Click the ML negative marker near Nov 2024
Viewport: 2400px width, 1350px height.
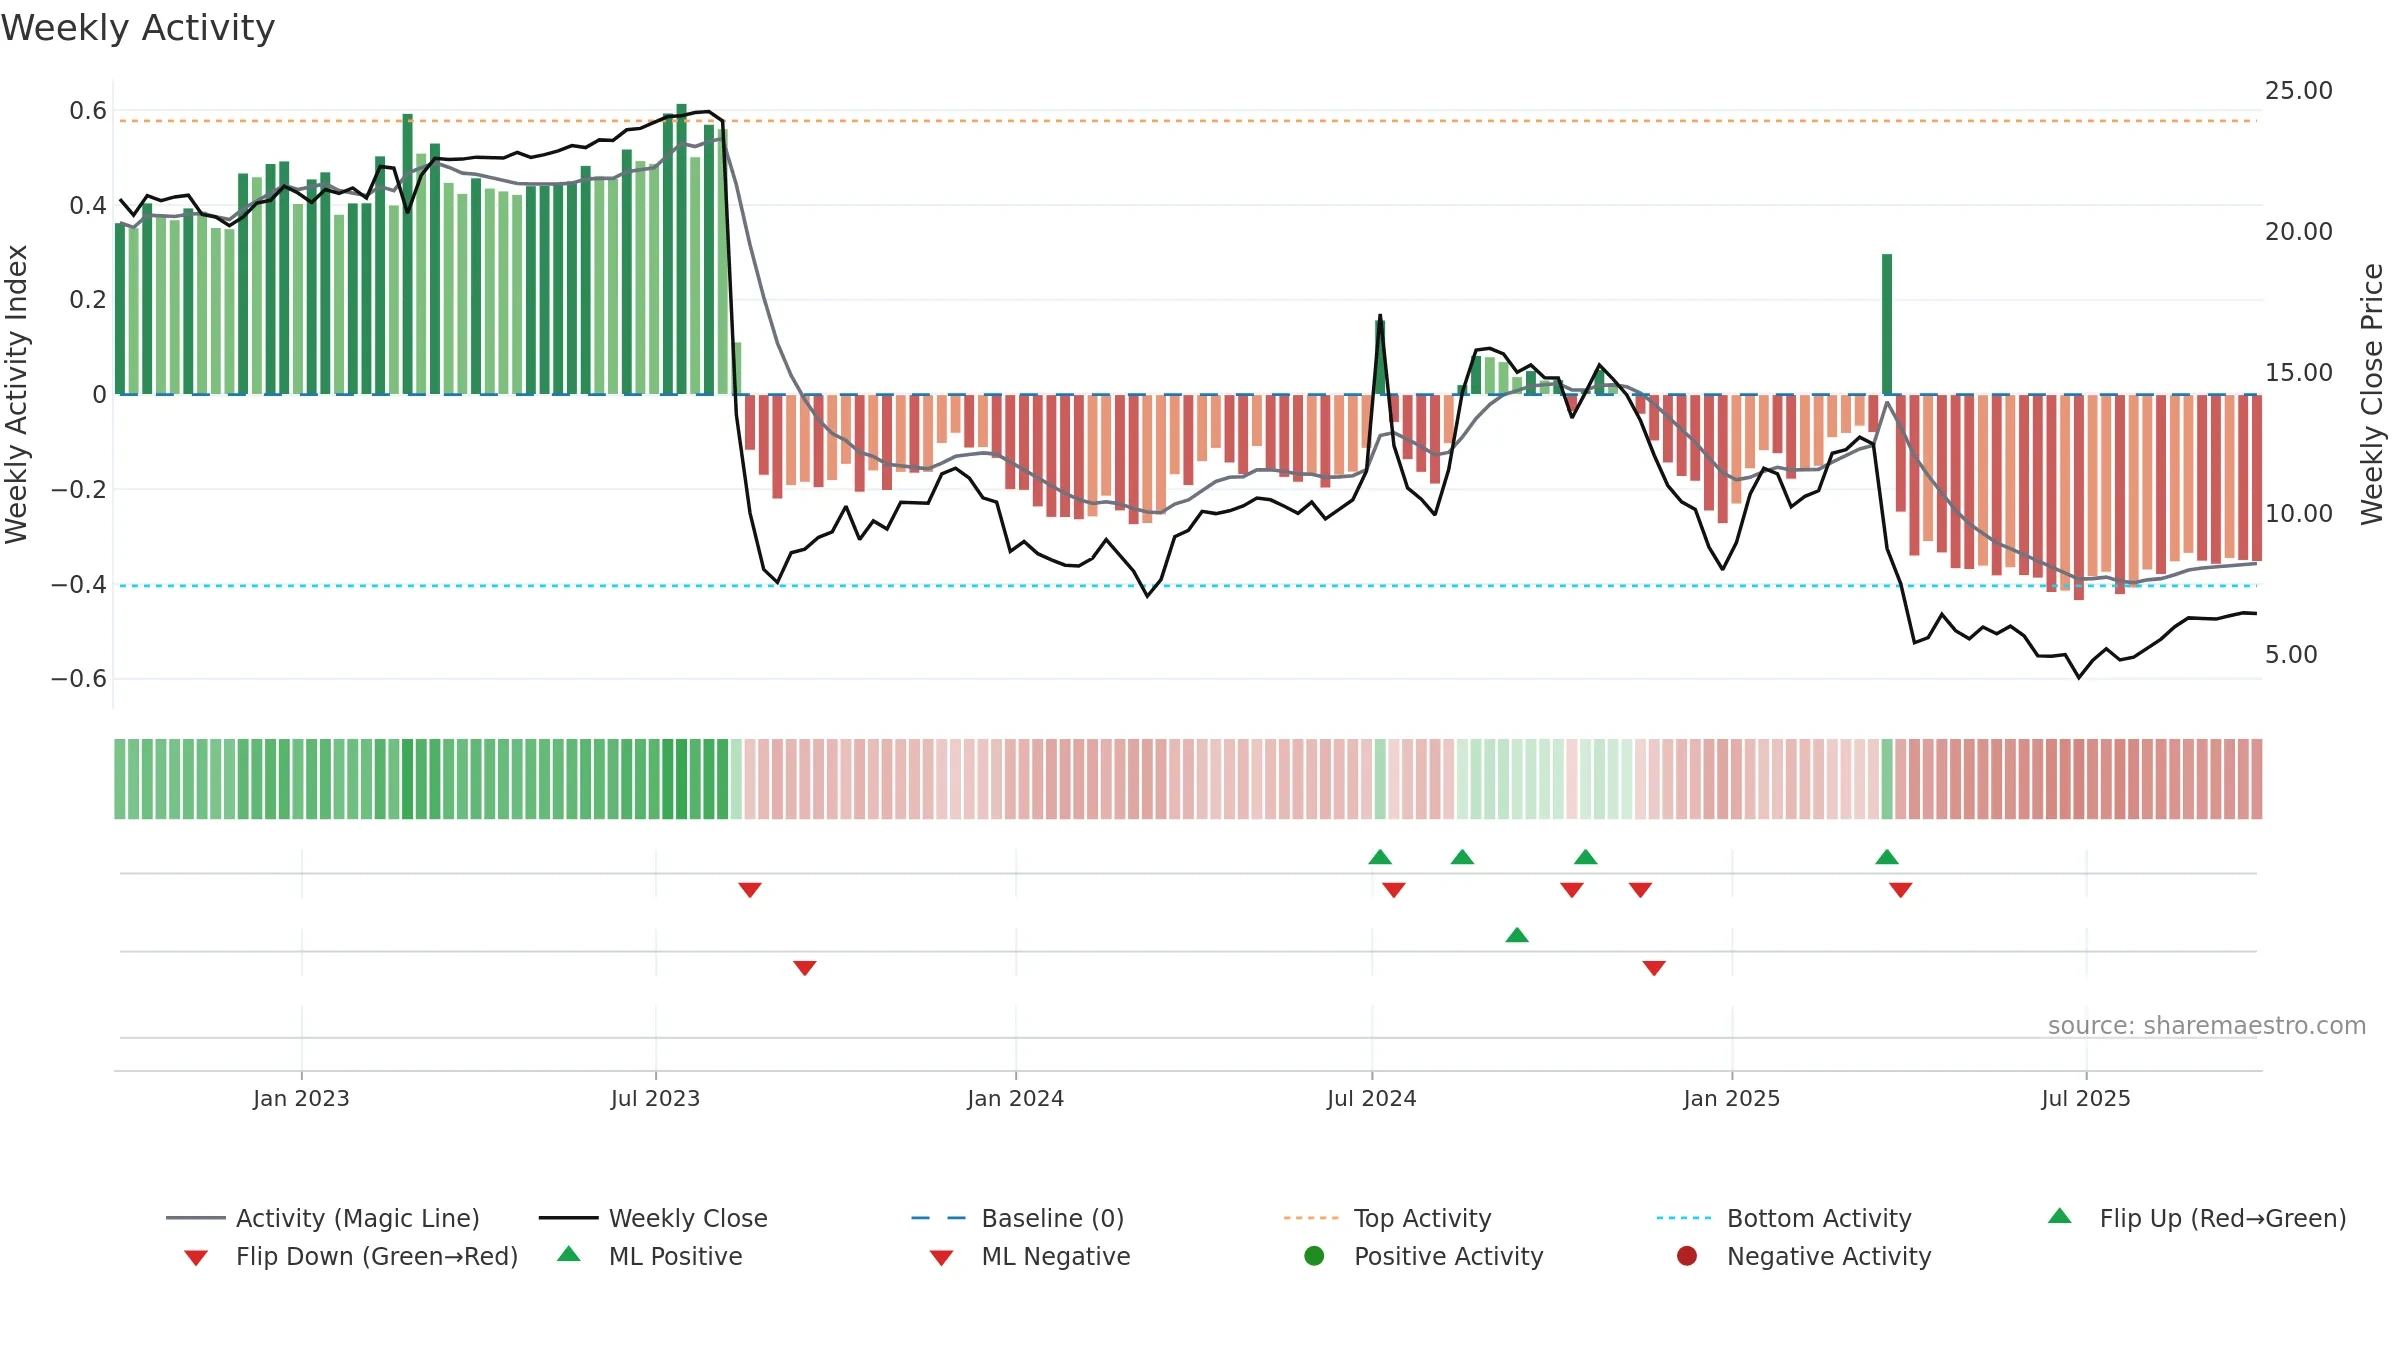[x=1654, y=968]
